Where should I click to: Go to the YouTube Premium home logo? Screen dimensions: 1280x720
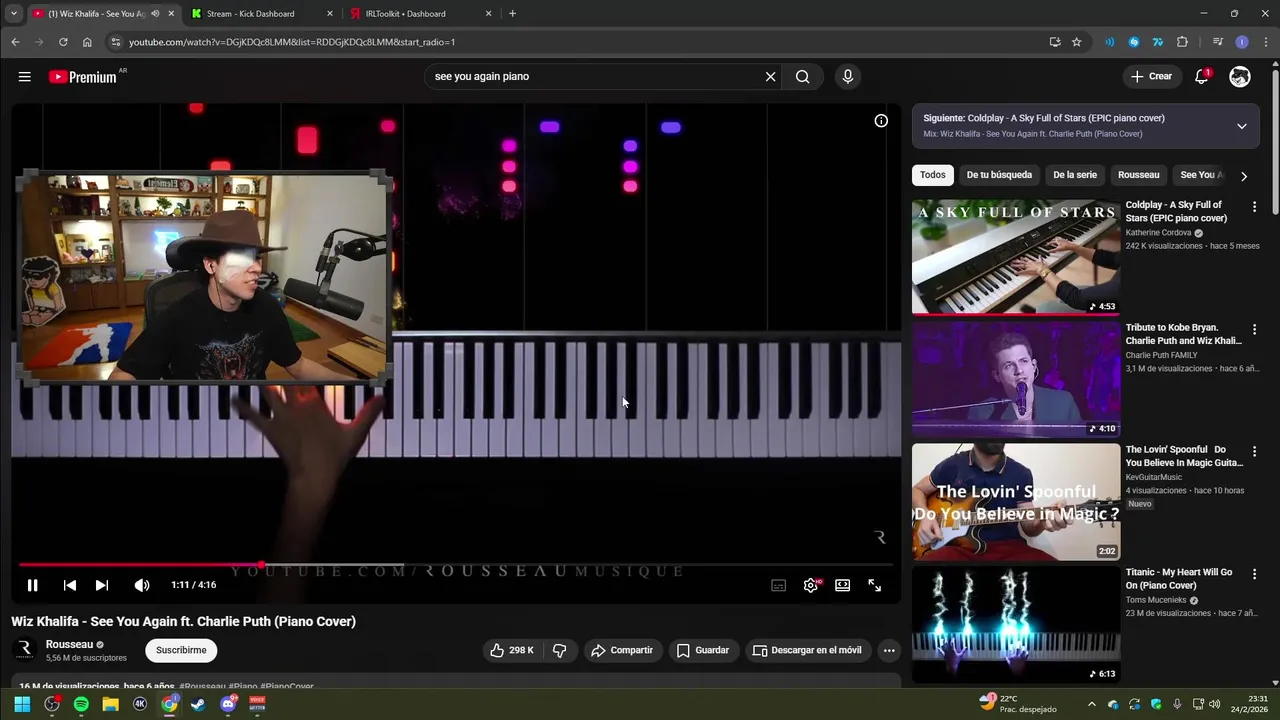coord(84,77)
